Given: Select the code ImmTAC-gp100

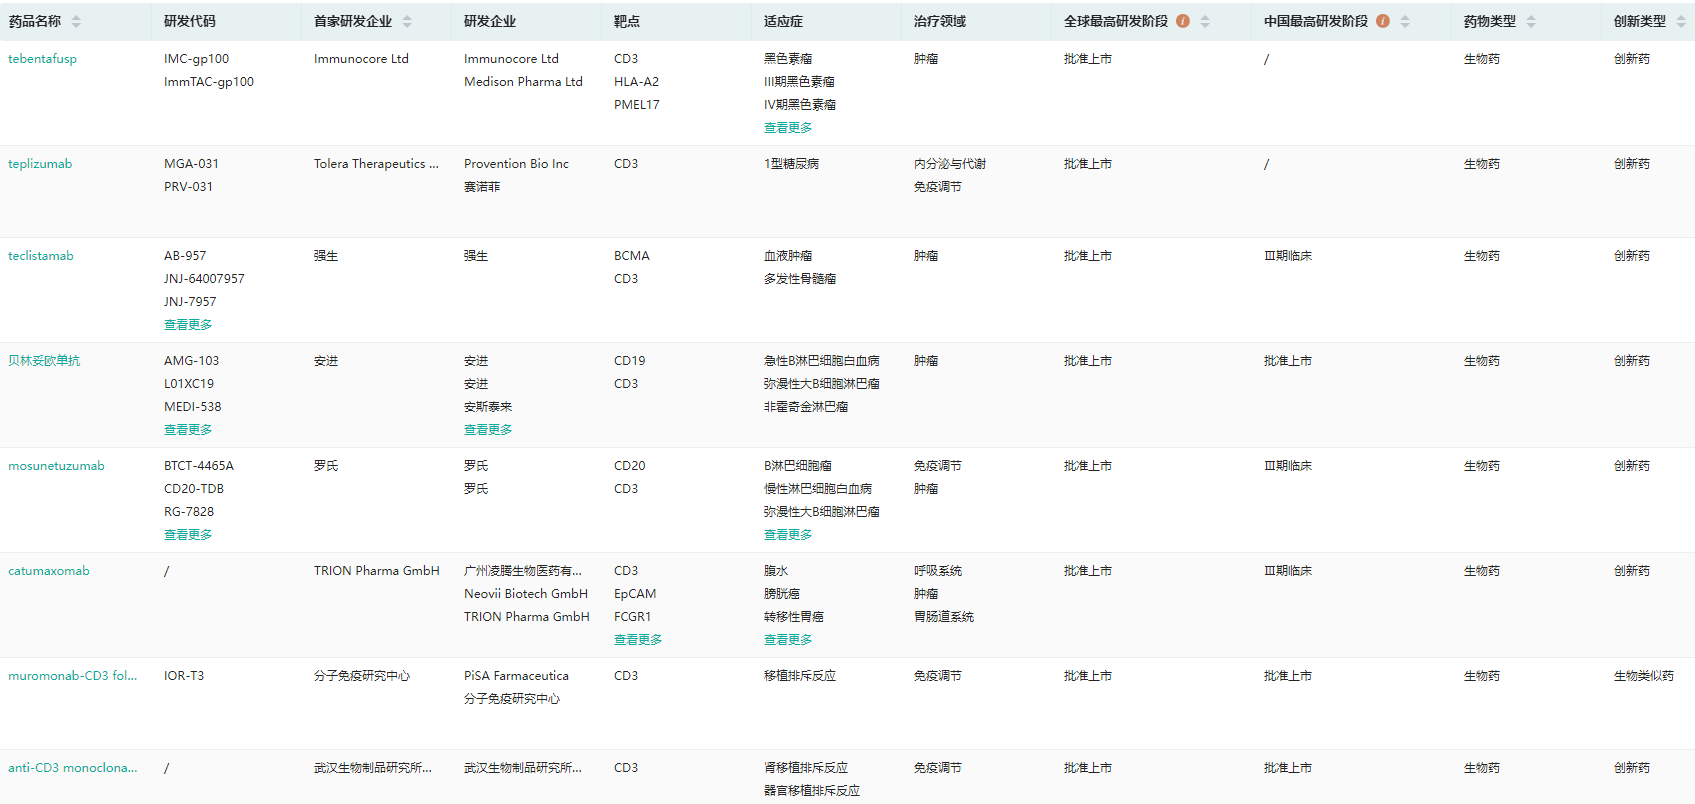Looking at the screenshot, I should (209, 82).
